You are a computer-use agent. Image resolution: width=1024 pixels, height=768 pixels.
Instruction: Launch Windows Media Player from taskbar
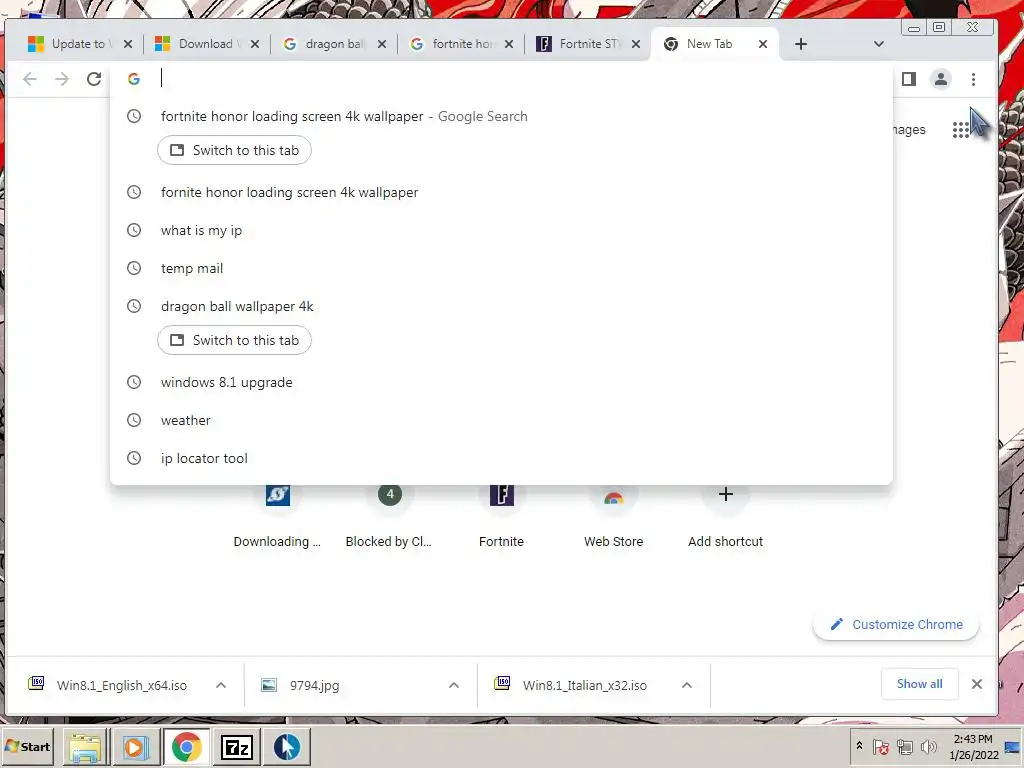tap(135, 747)
